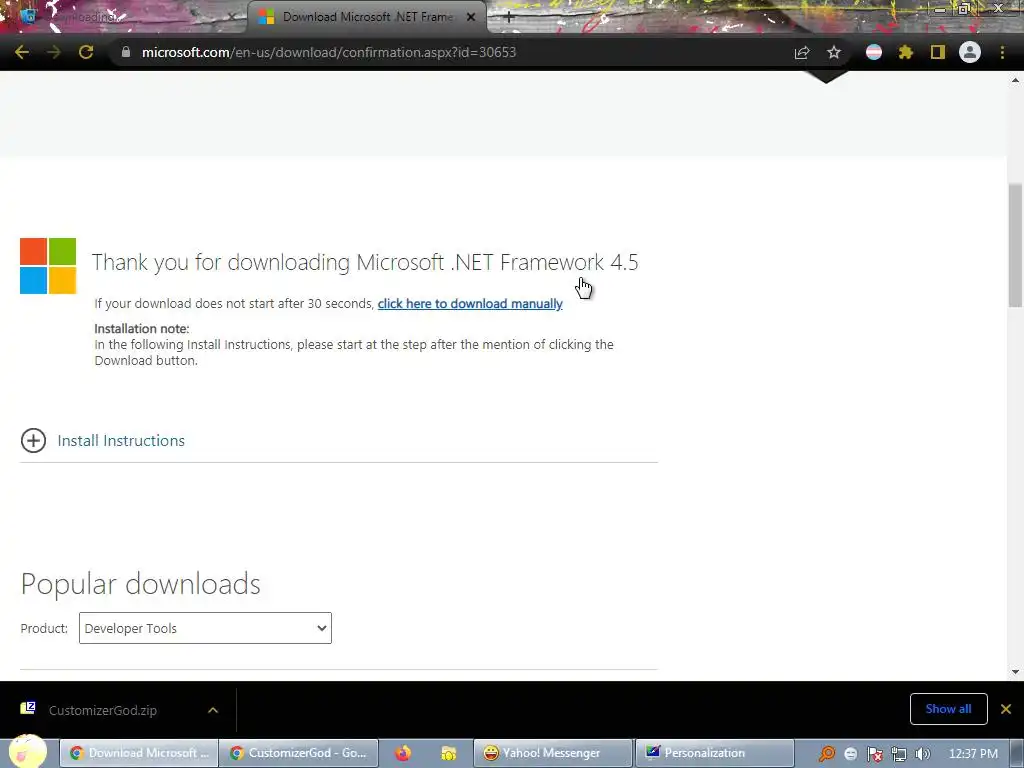
Task: Switch to the first browser tab
Action: coord(124,18)
